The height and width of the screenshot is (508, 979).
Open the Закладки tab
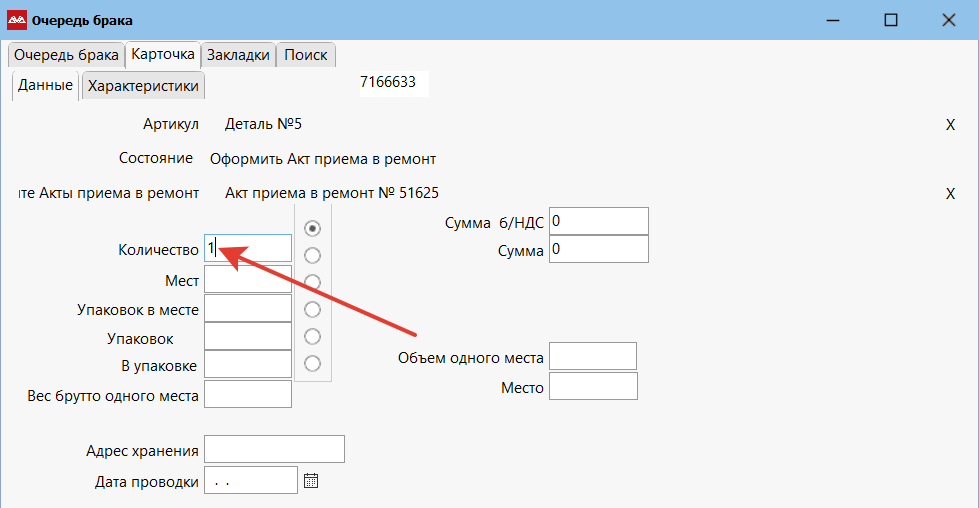click(238, 55)
